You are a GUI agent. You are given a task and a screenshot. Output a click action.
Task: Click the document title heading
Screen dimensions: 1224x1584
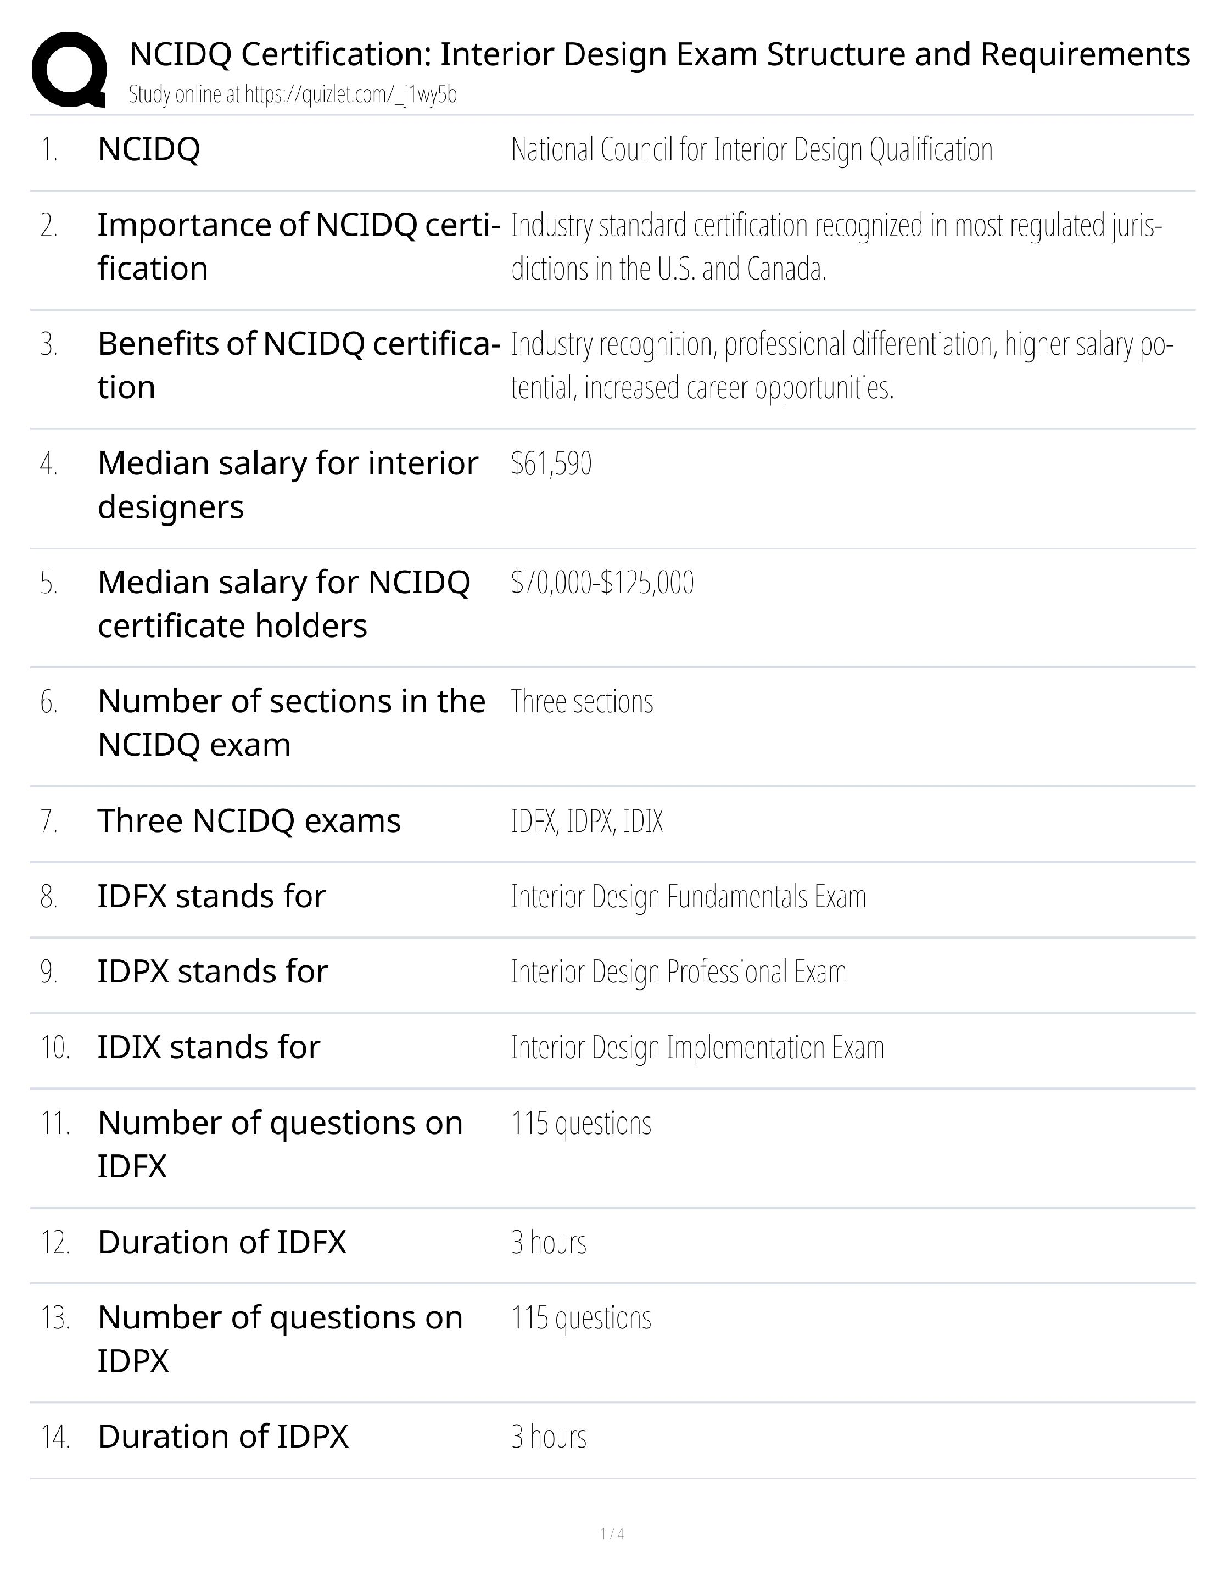point(659,53)
